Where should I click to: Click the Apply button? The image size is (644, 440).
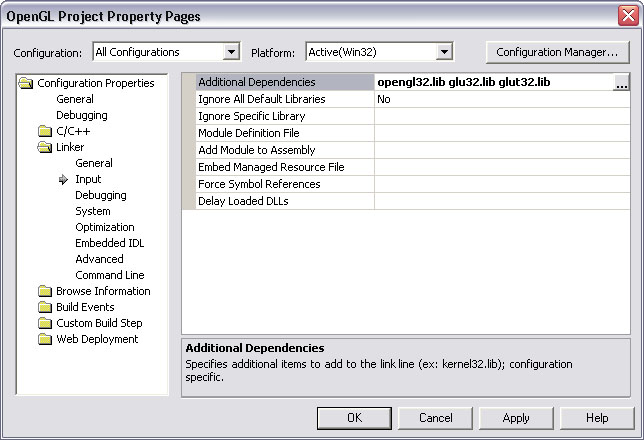click(x=516, y=418)
